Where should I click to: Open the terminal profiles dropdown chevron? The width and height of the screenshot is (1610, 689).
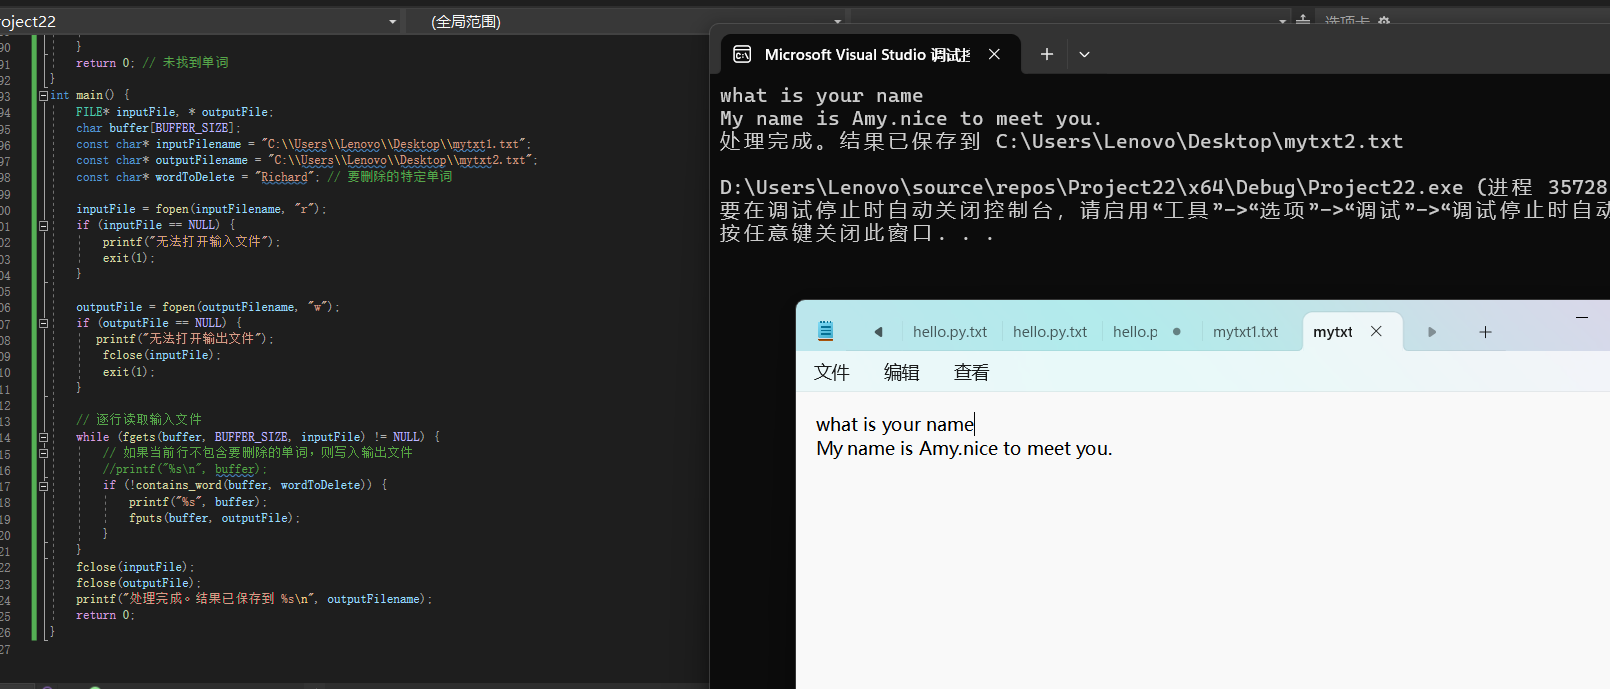[x=1084, y=54]
